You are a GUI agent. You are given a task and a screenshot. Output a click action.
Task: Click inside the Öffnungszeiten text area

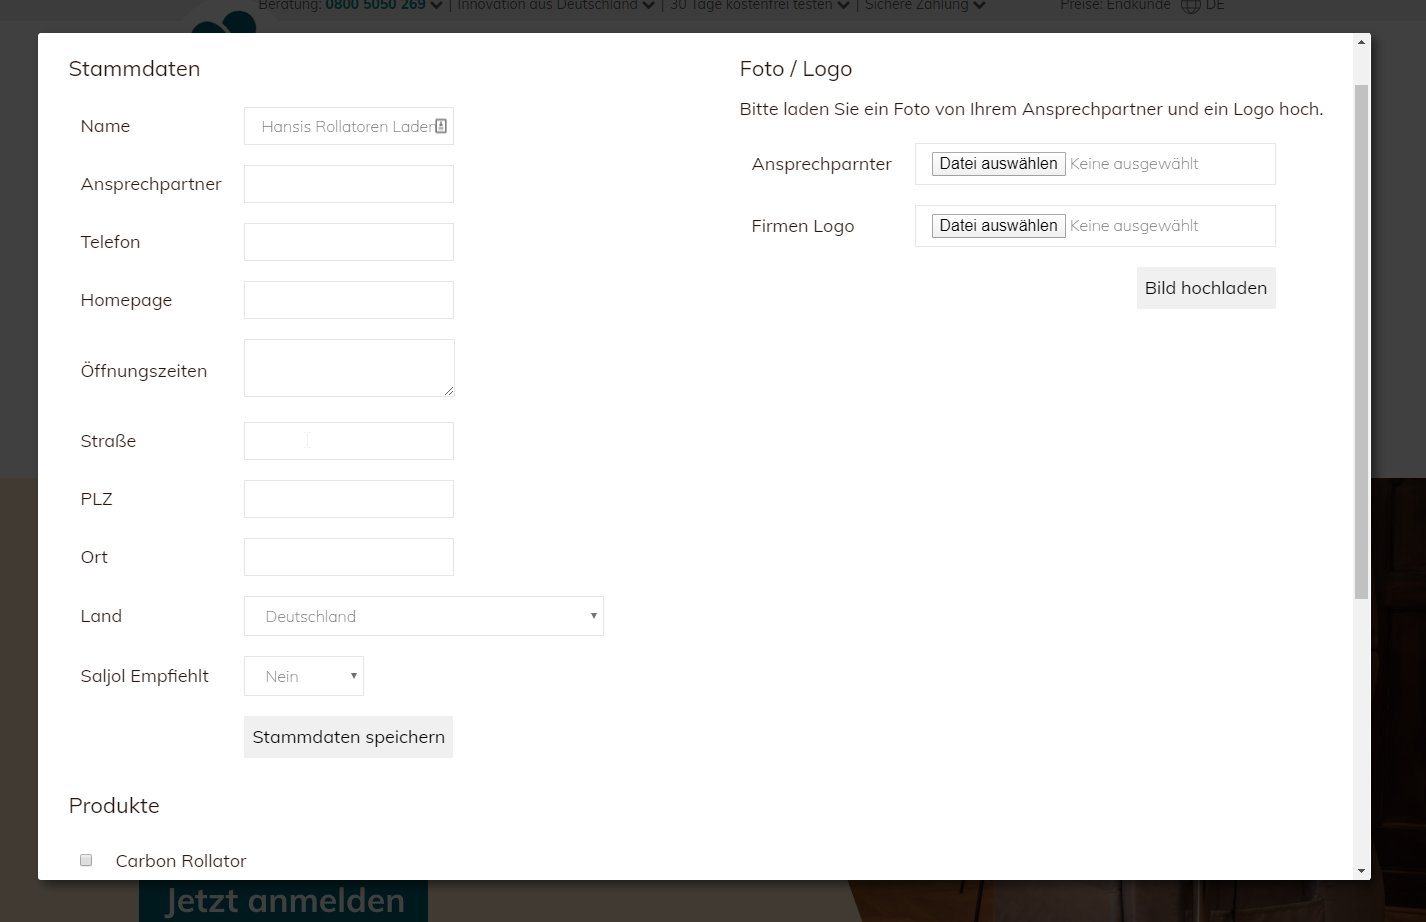pos(348,368)
